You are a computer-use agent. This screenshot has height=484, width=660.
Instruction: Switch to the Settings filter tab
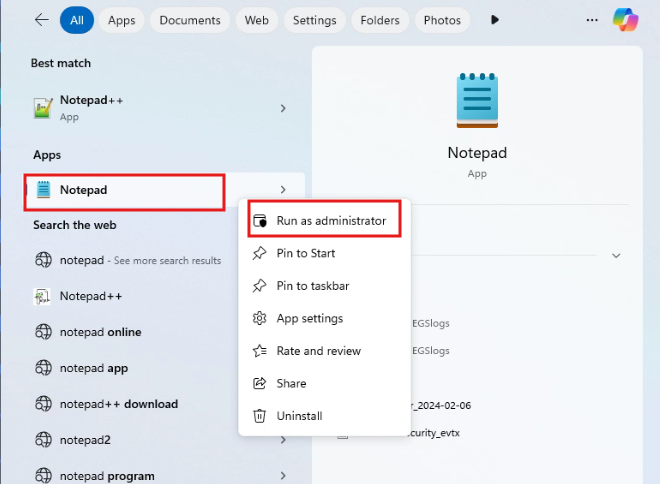tap(314, 20)
